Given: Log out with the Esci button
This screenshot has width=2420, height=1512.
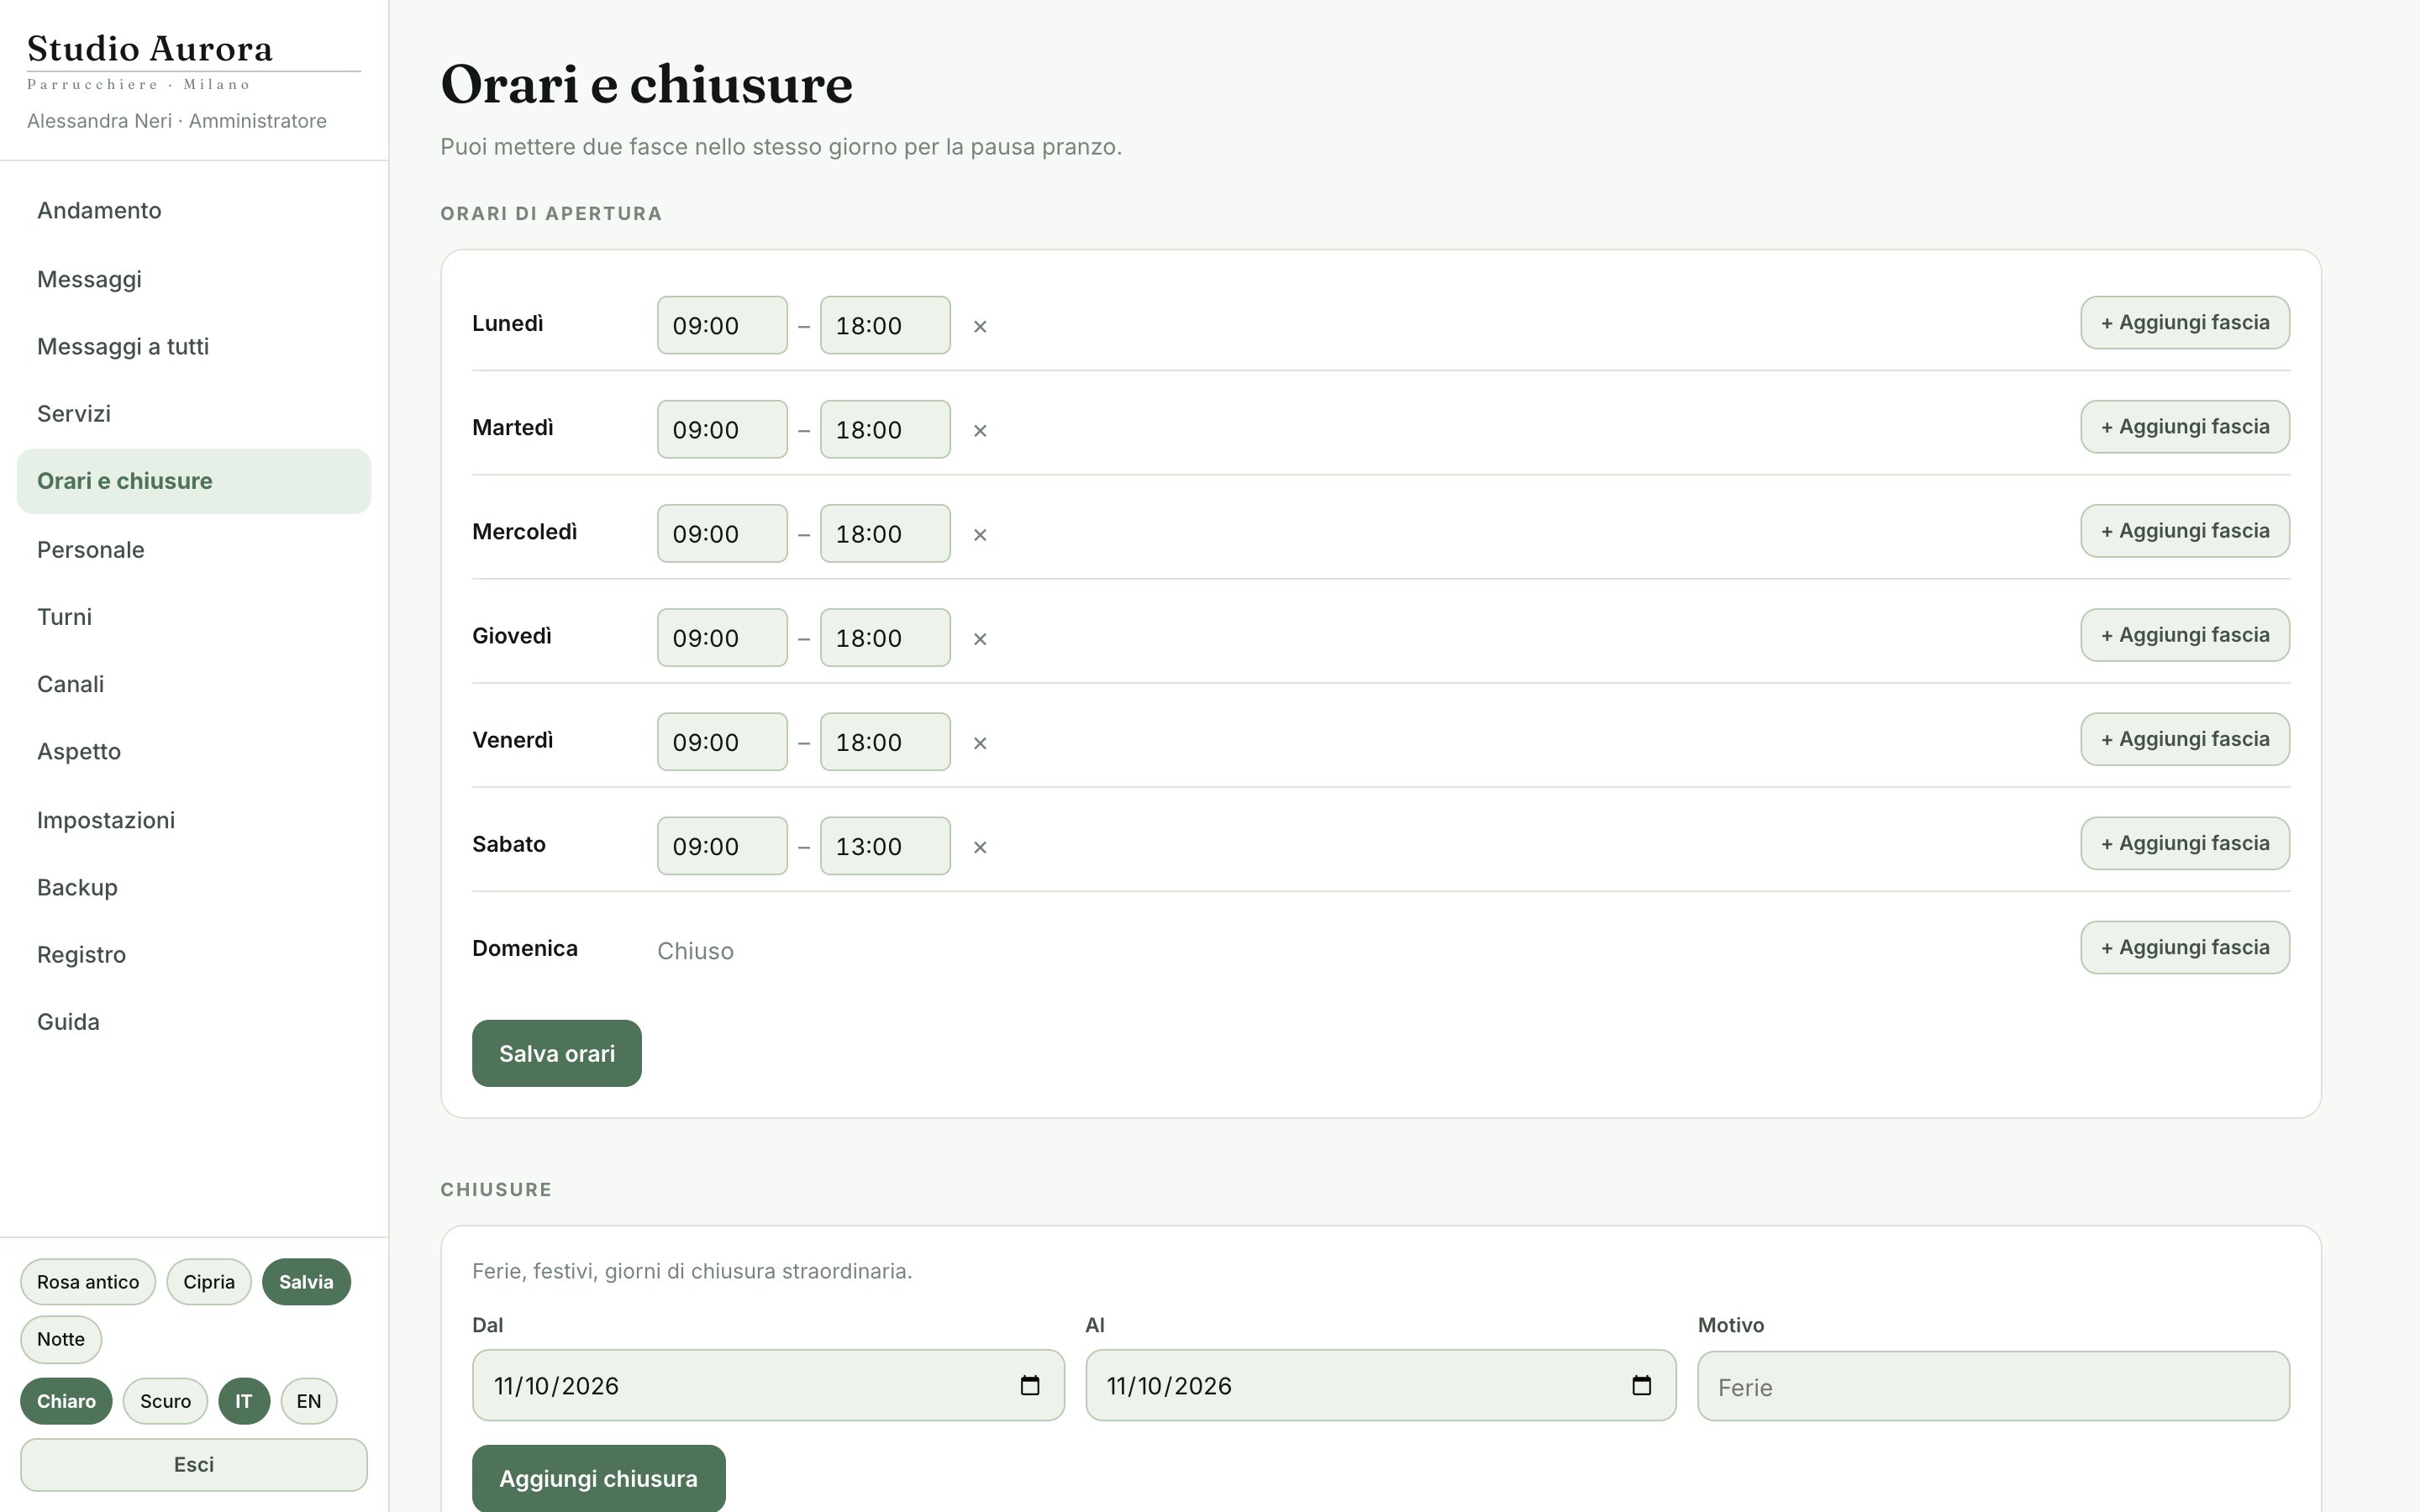Looking at the screenshot, I should pyautogui.click(x=194, y=1465).
